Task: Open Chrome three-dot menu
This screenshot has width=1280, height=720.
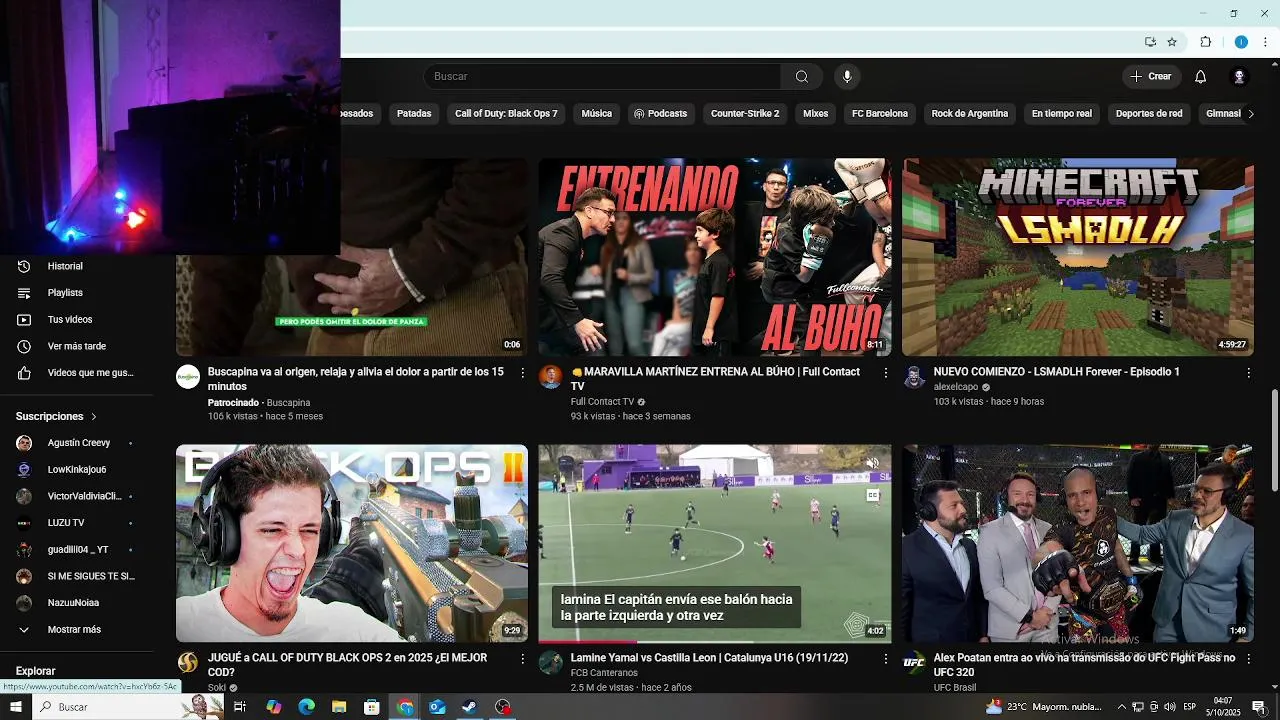Action: click(x=1265, y=42)
